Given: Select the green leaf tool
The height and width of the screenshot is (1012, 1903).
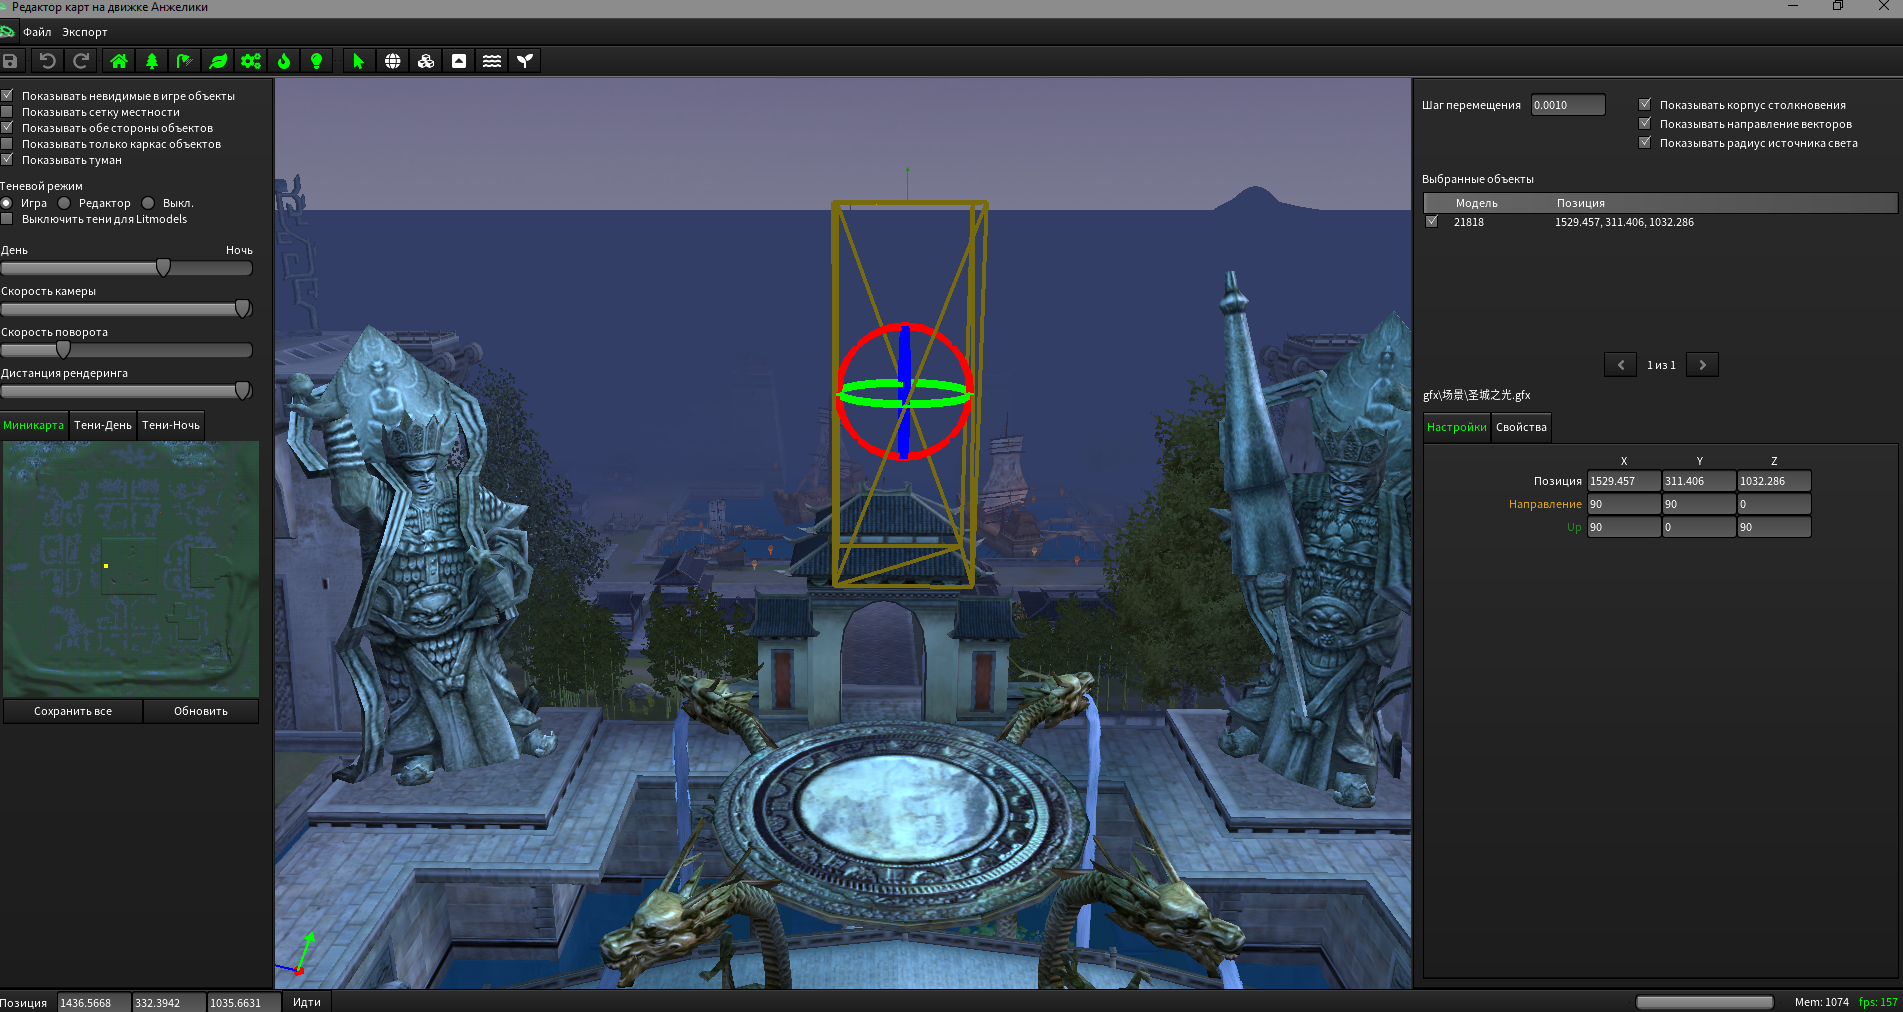Looking at the screenshot, I should [x=218, y=61].
